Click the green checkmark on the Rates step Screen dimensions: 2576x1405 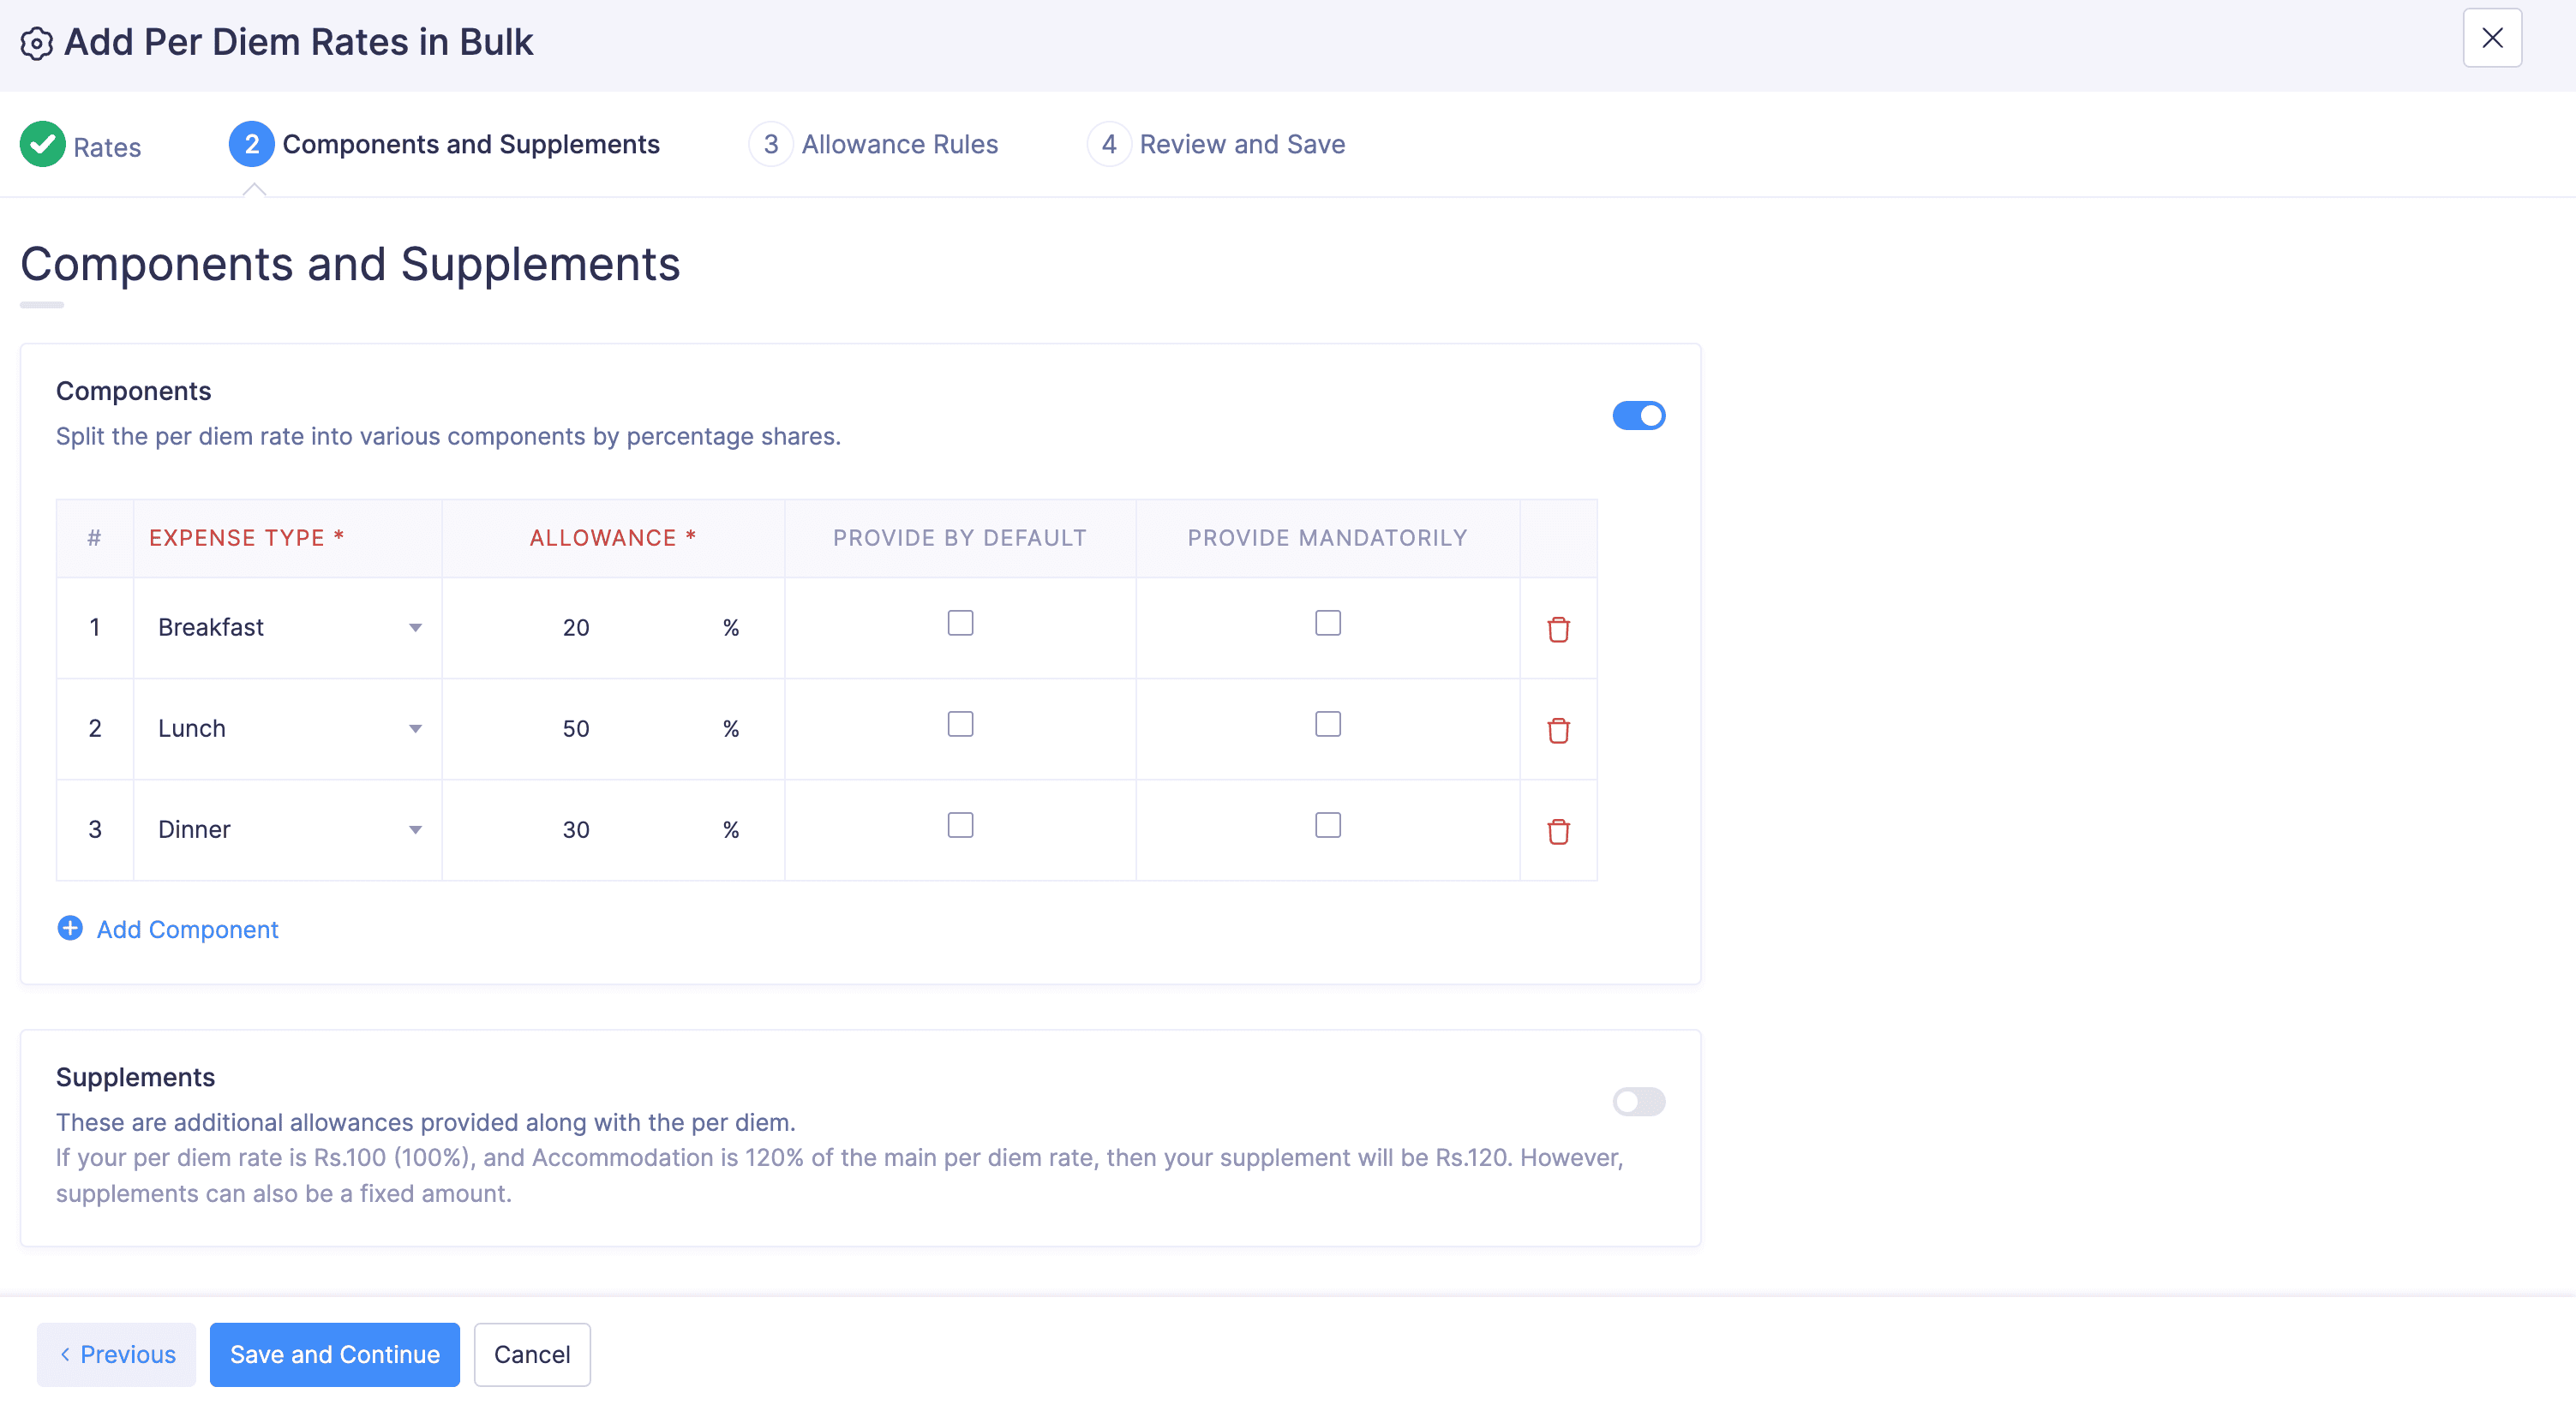[42, 144]
